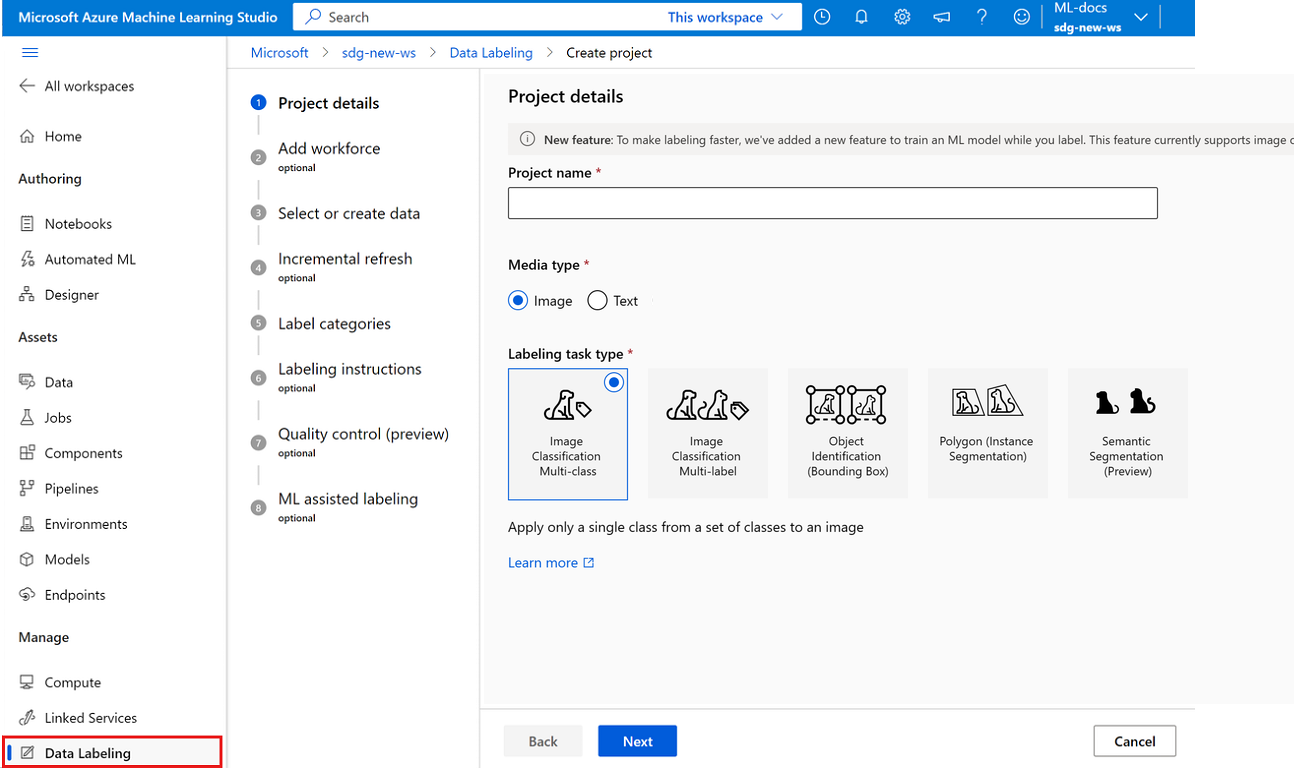The height and width of the screenshot is (768, 1294).
Task: Select the Image Classification Multi-label task type
Action: [x=708, y=433]
